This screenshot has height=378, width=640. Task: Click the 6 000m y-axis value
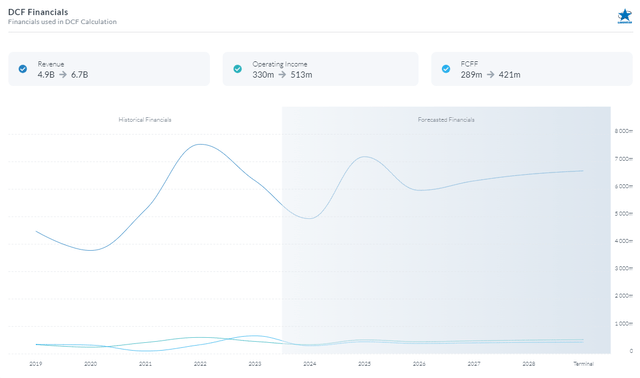(623, 186)
